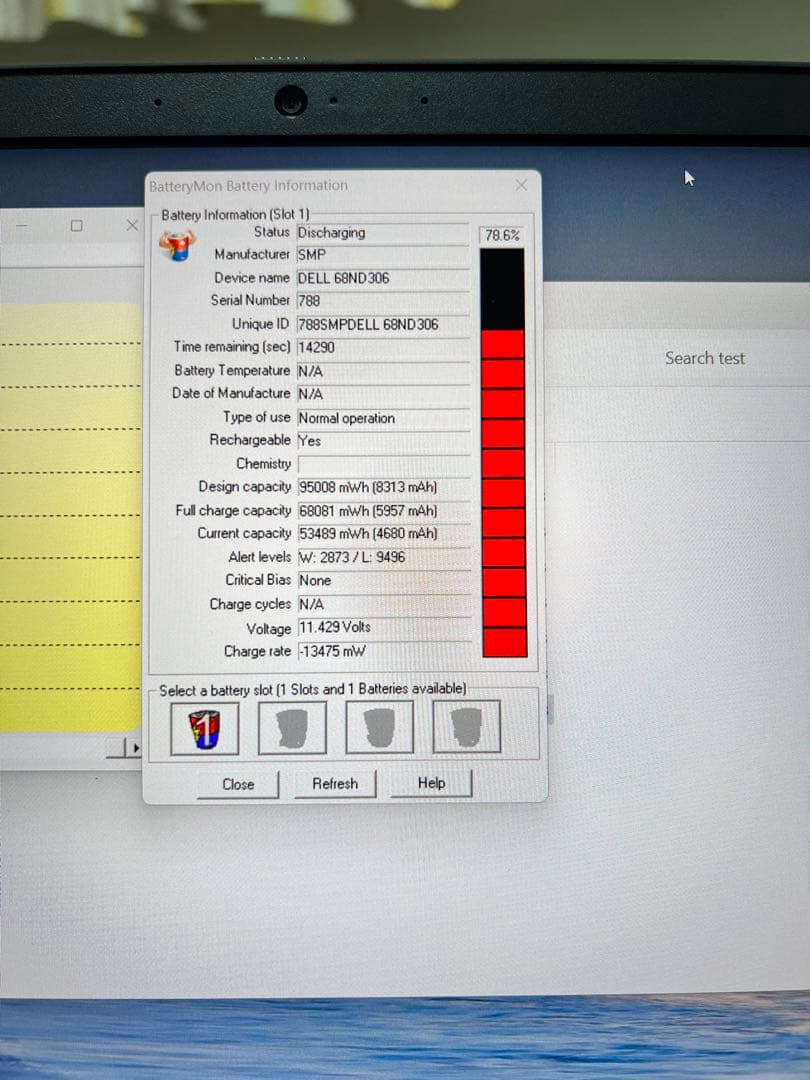Click the Status field showing Discharging
The image size is (810, 1080).
pyautogui.click(x=385, y=232)
